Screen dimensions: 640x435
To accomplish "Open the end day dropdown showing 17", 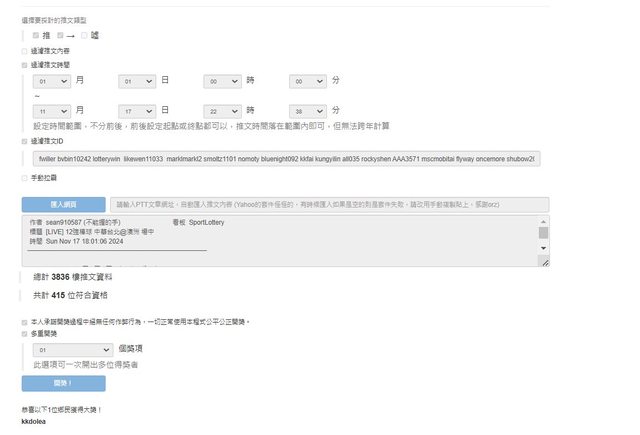I will coord(136,110).
